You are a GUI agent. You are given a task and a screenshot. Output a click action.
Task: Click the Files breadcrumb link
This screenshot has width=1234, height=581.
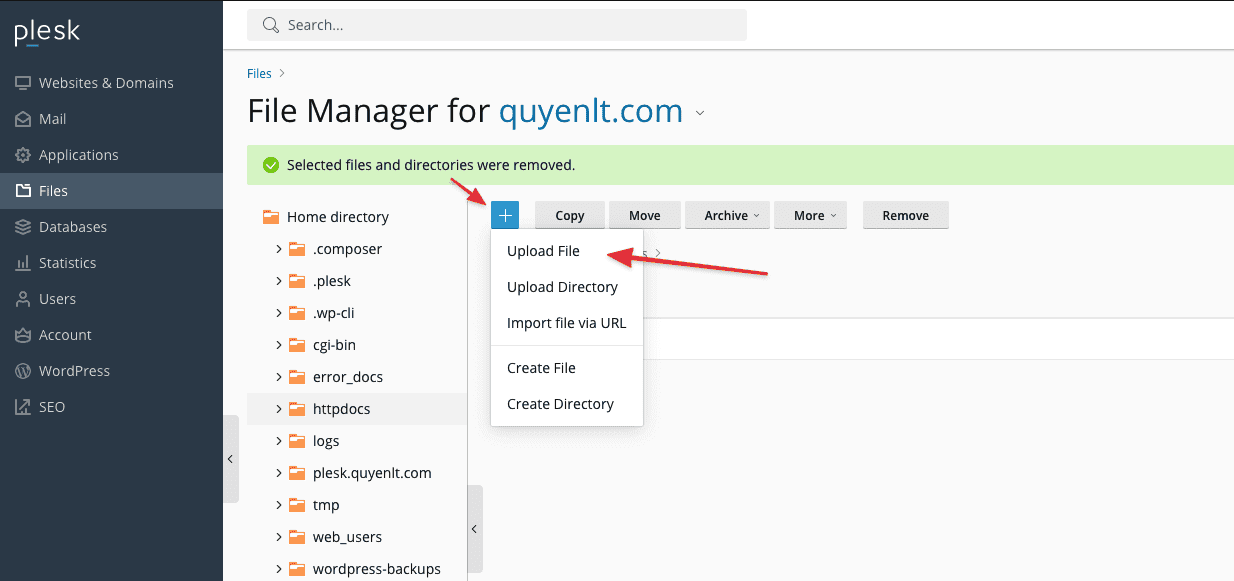pyautogui.click(x=259, y=73)
